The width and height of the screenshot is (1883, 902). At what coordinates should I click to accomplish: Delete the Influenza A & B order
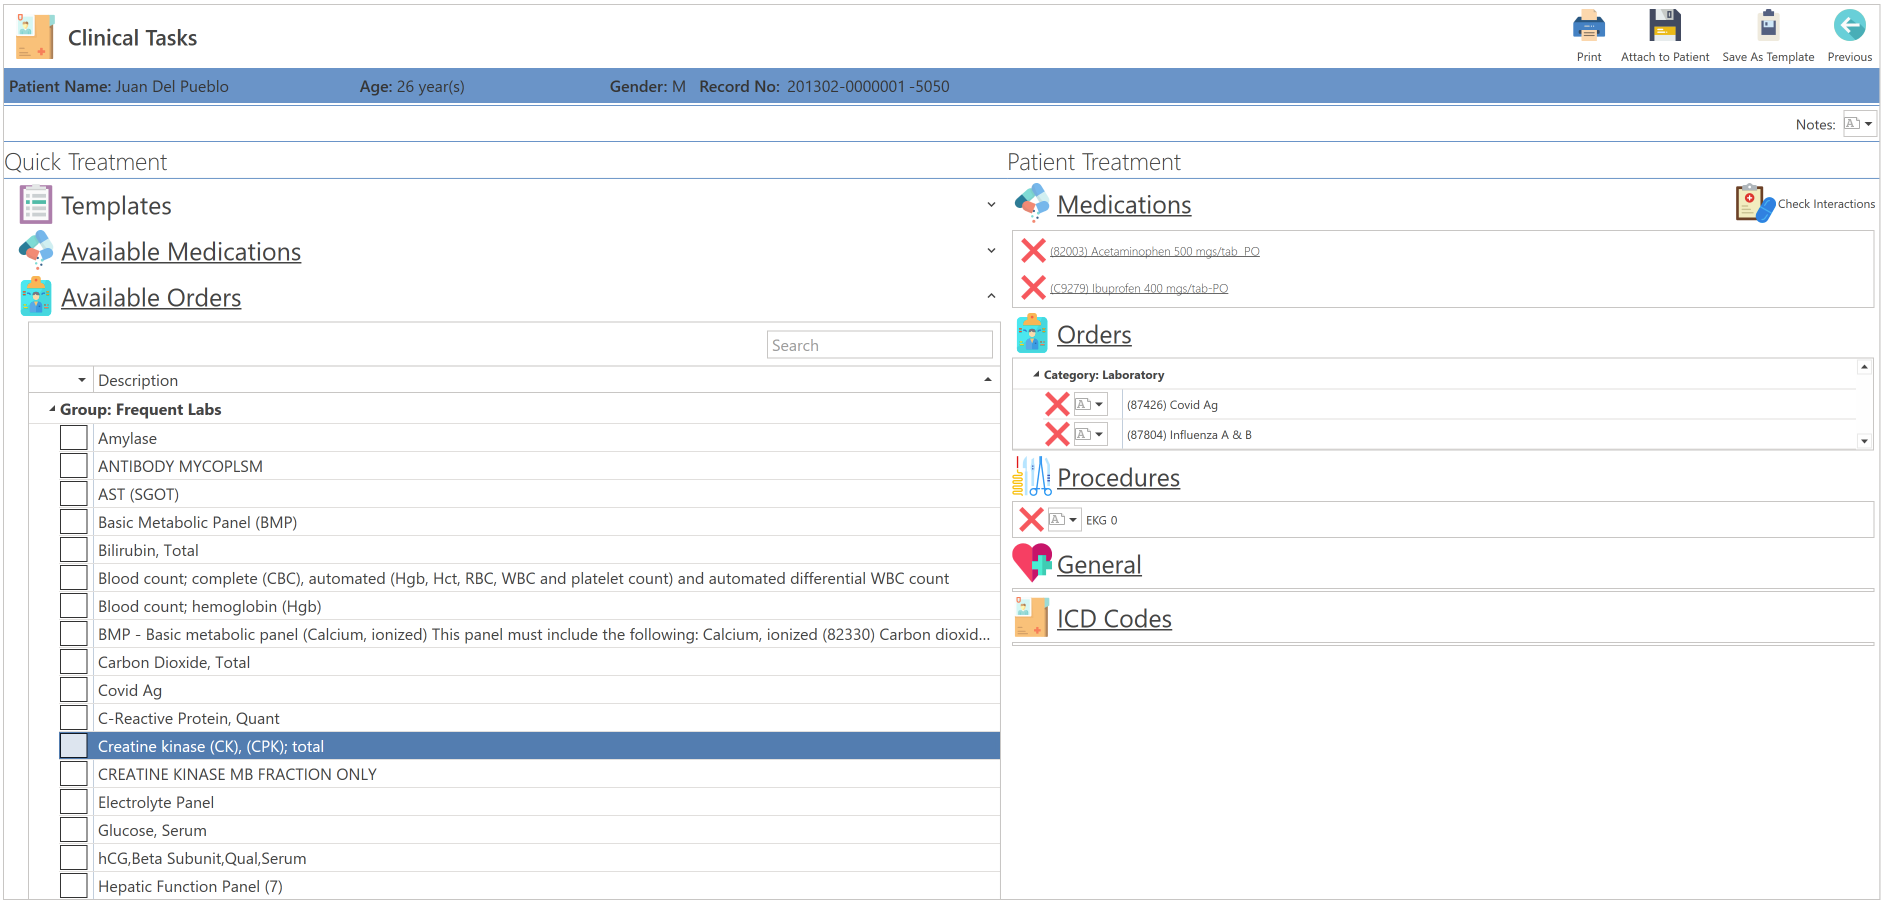1057,434
